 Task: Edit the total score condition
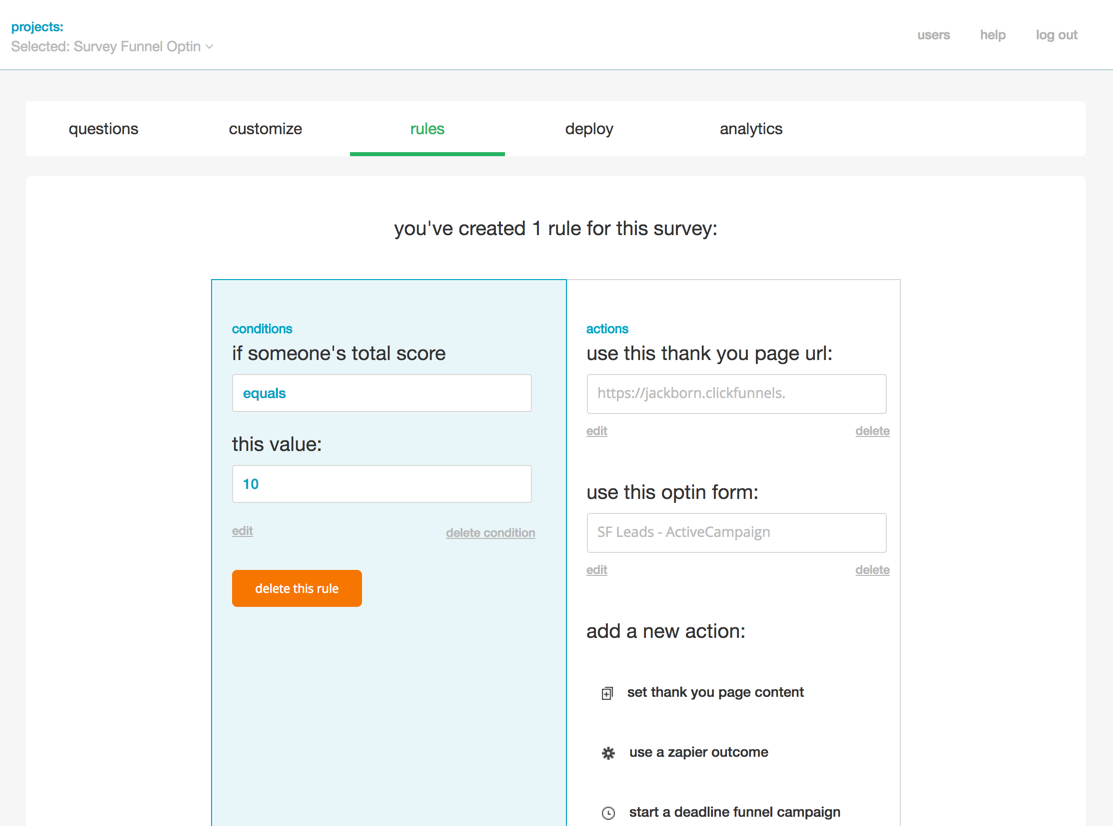click(x=242, y=531)
